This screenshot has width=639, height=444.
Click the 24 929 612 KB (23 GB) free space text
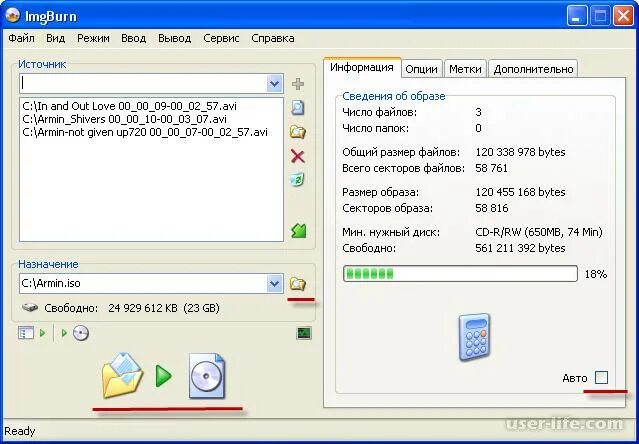(x=164, y=308)
